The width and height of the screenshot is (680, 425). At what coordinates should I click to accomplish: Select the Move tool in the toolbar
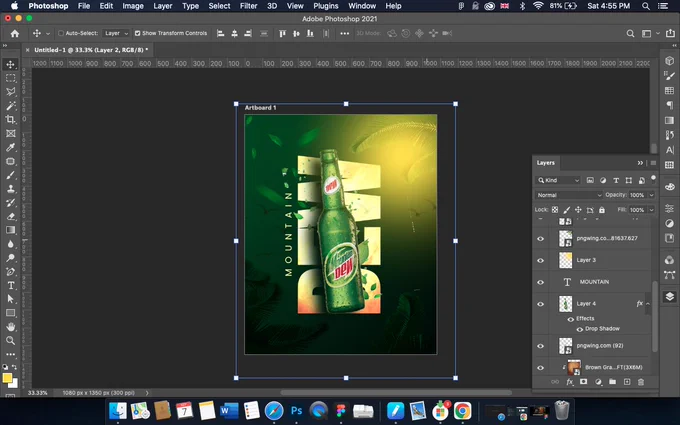(x=10, y=64)
